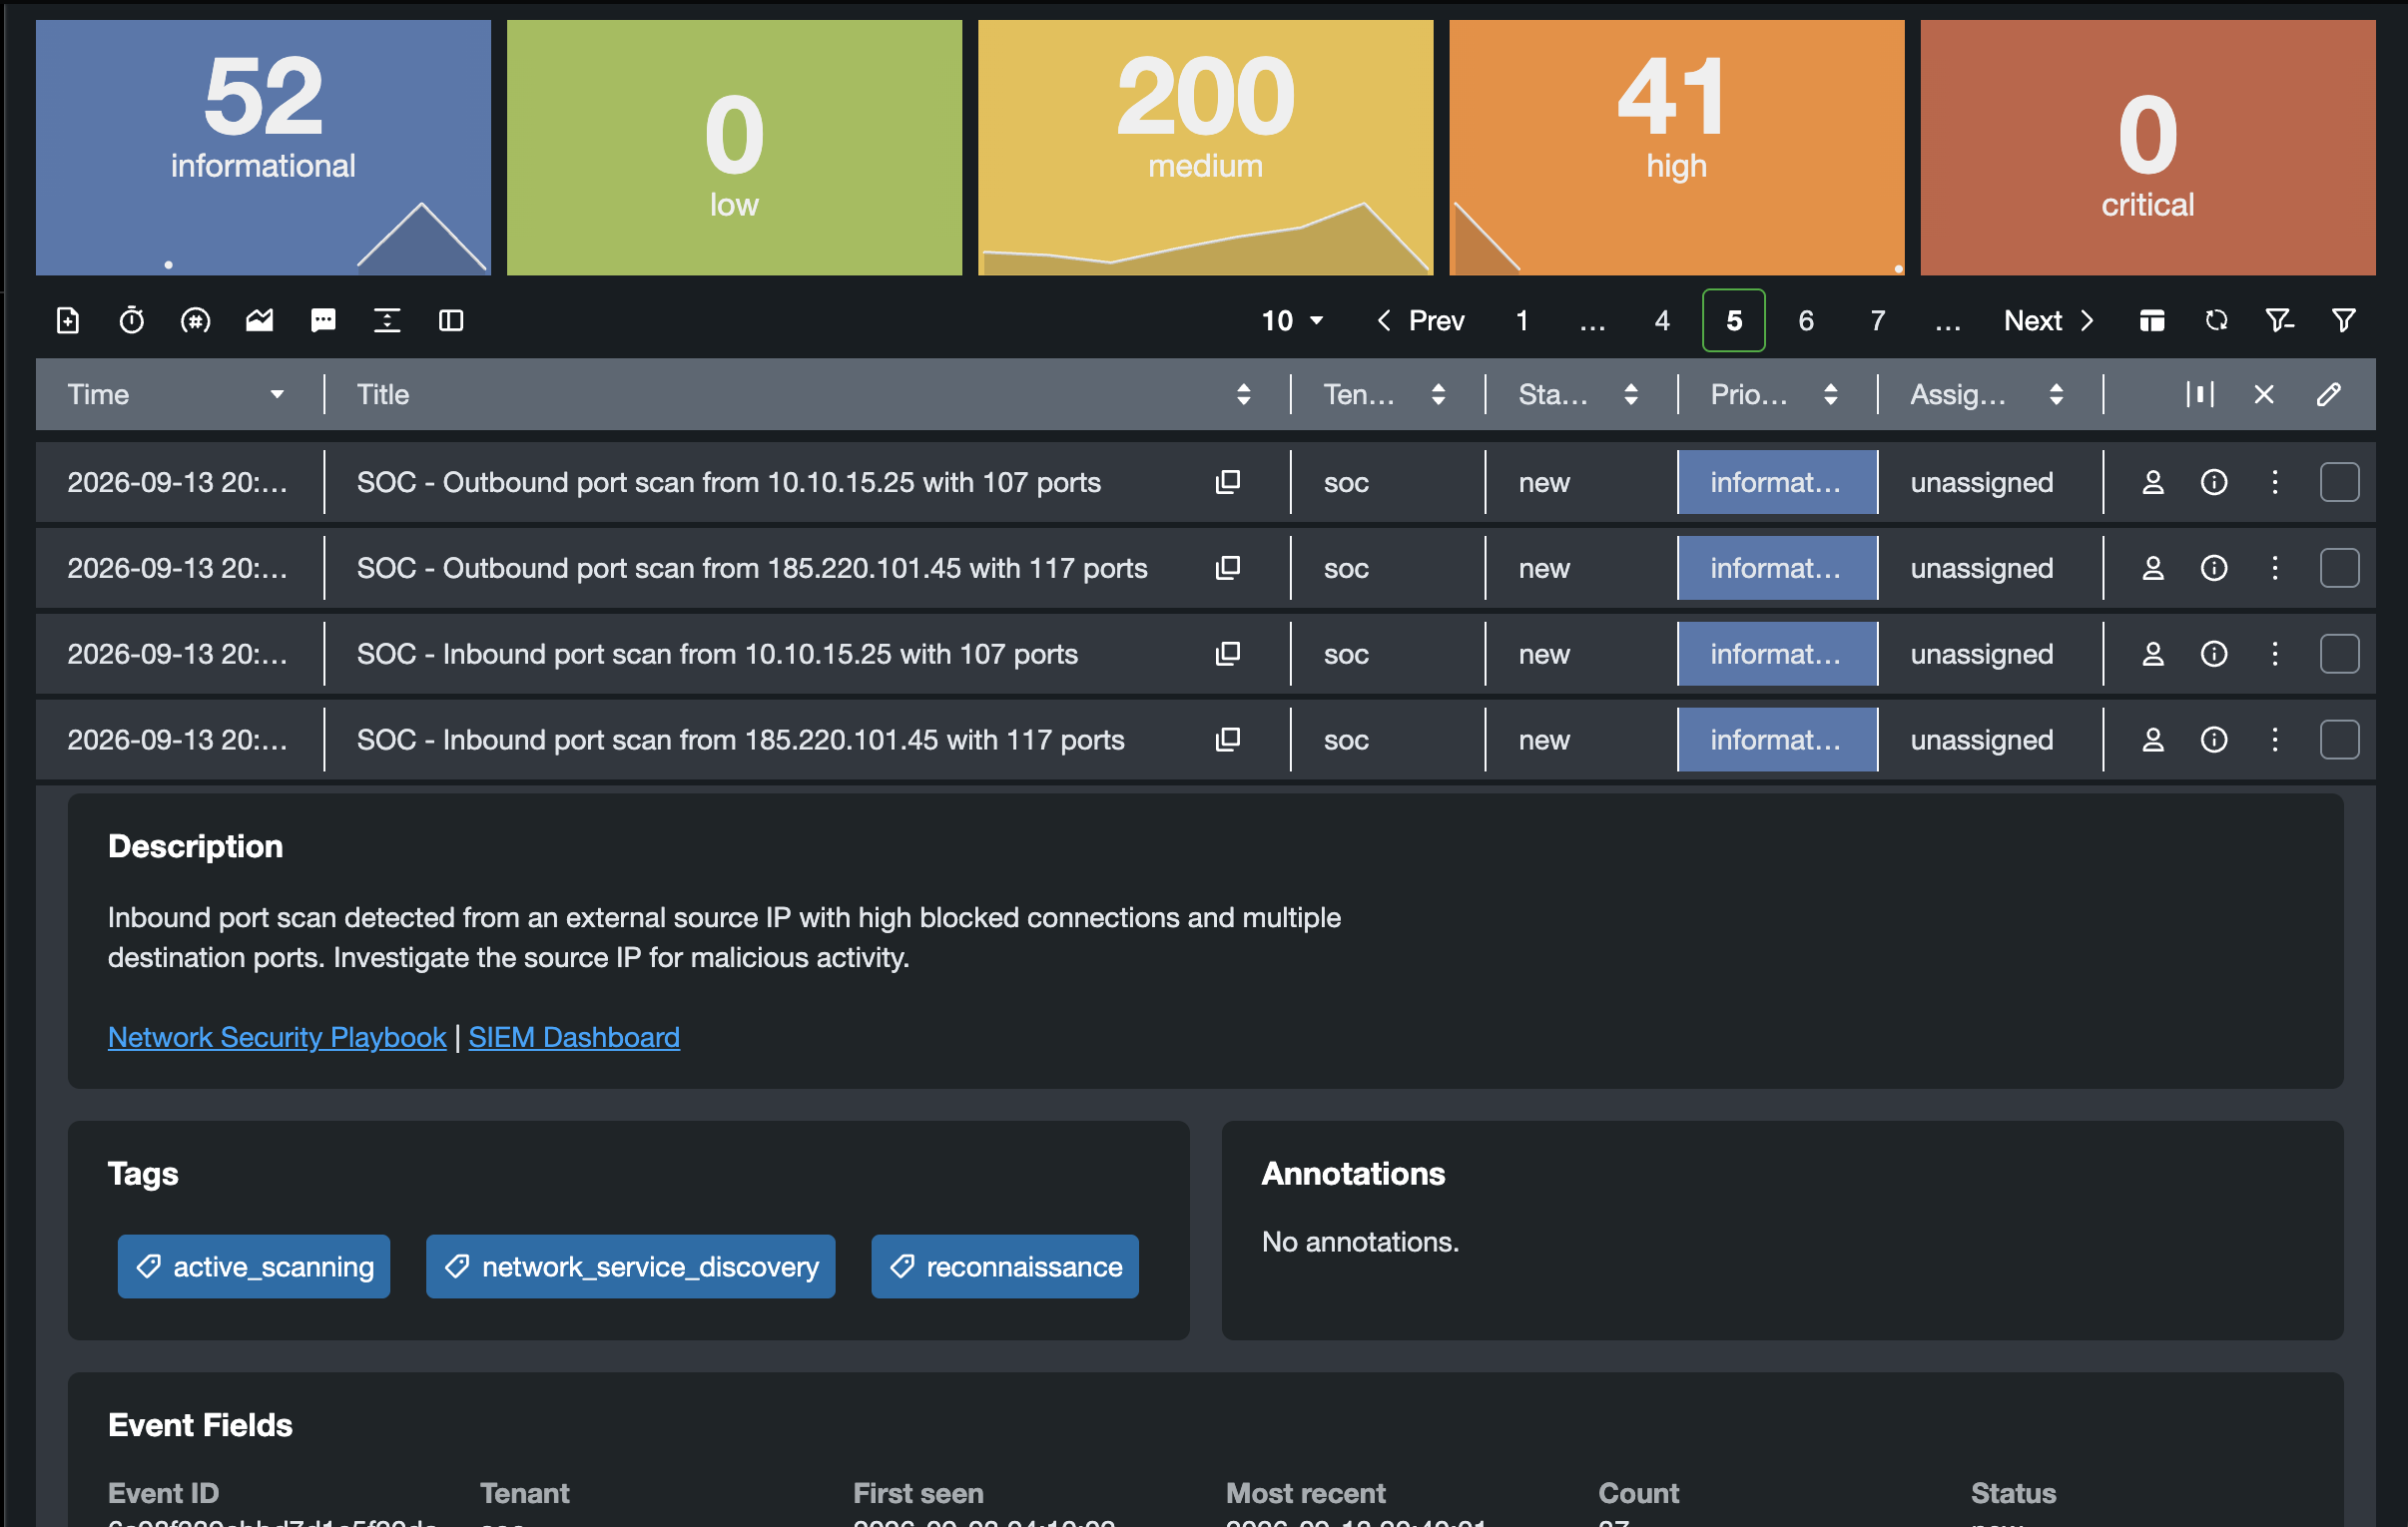
Task: Sort by the Priority column arrows
Action: [x=1830, y=394]
